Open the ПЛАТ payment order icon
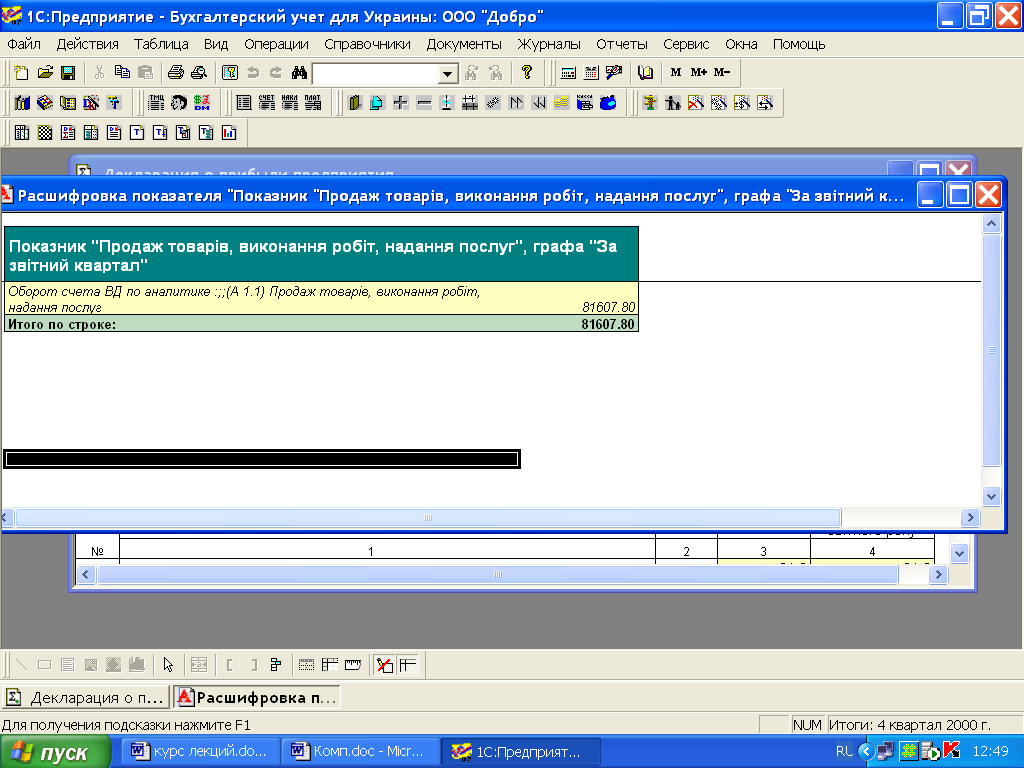This screenshot has height=768, width=1024. (x=313, y=103)
